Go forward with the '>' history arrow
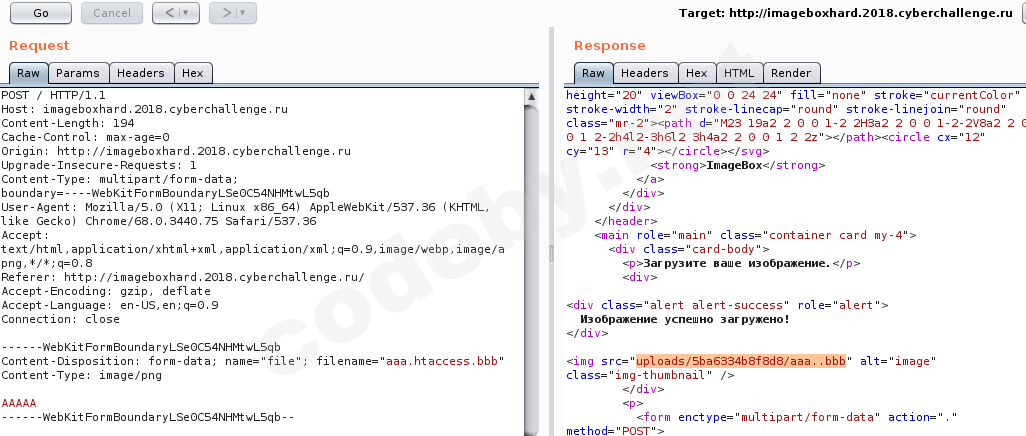 pyautogui.click(x=227, y=13)
